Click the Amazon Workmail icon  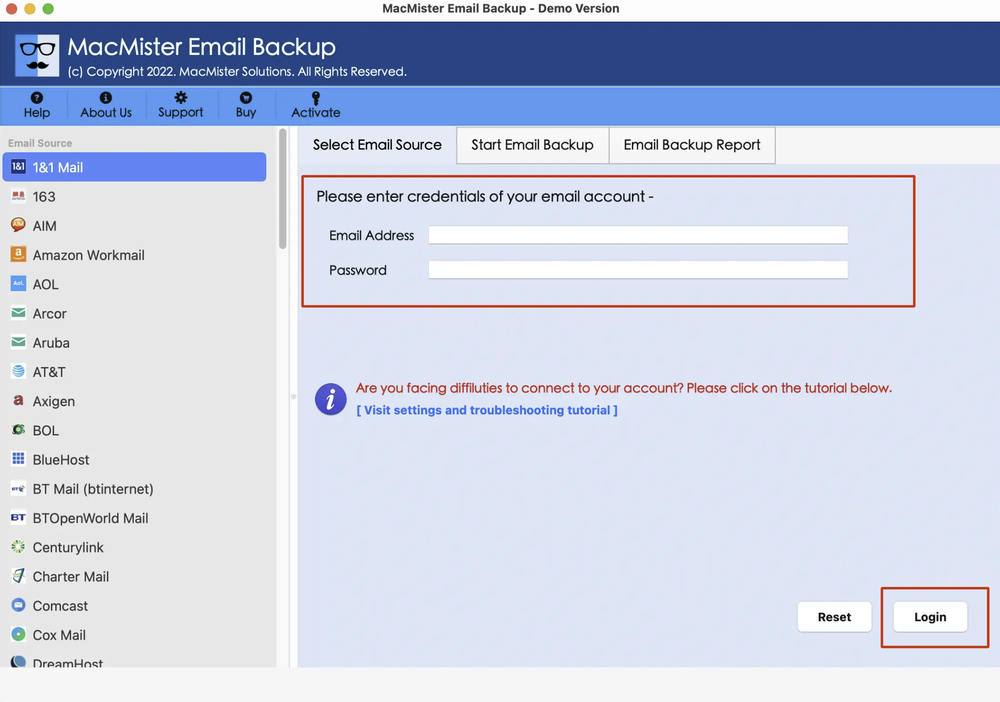[18, 254]
